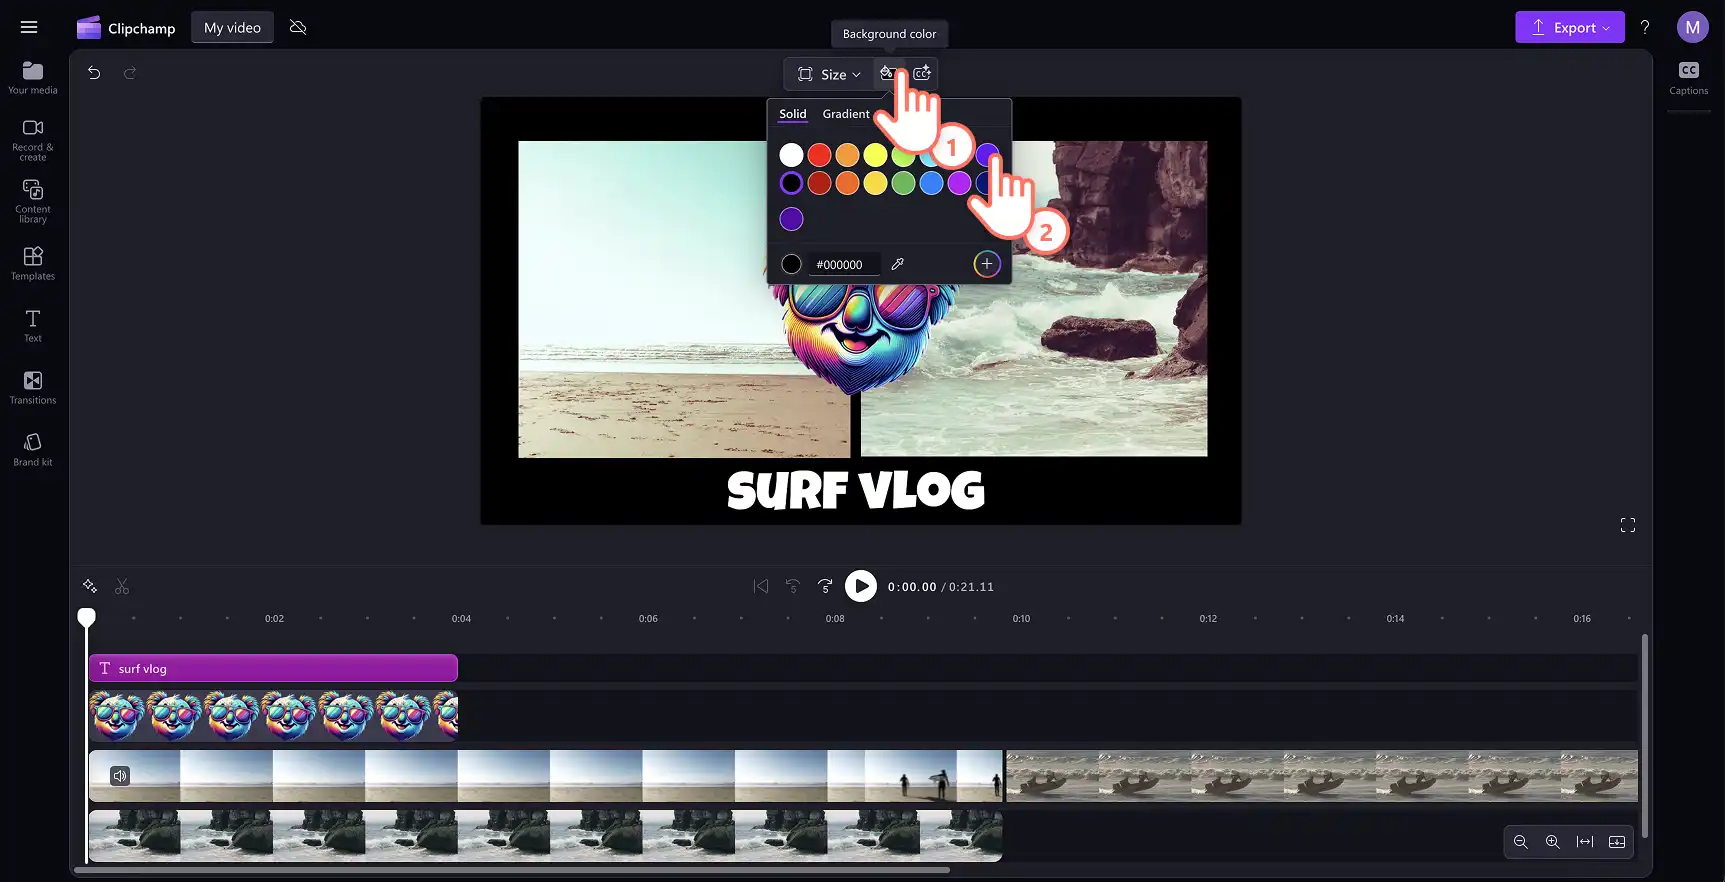Rename the My video title
The width and height of the screenshot is (1725, 882).
pyautogui.click(x=232, y=28)
